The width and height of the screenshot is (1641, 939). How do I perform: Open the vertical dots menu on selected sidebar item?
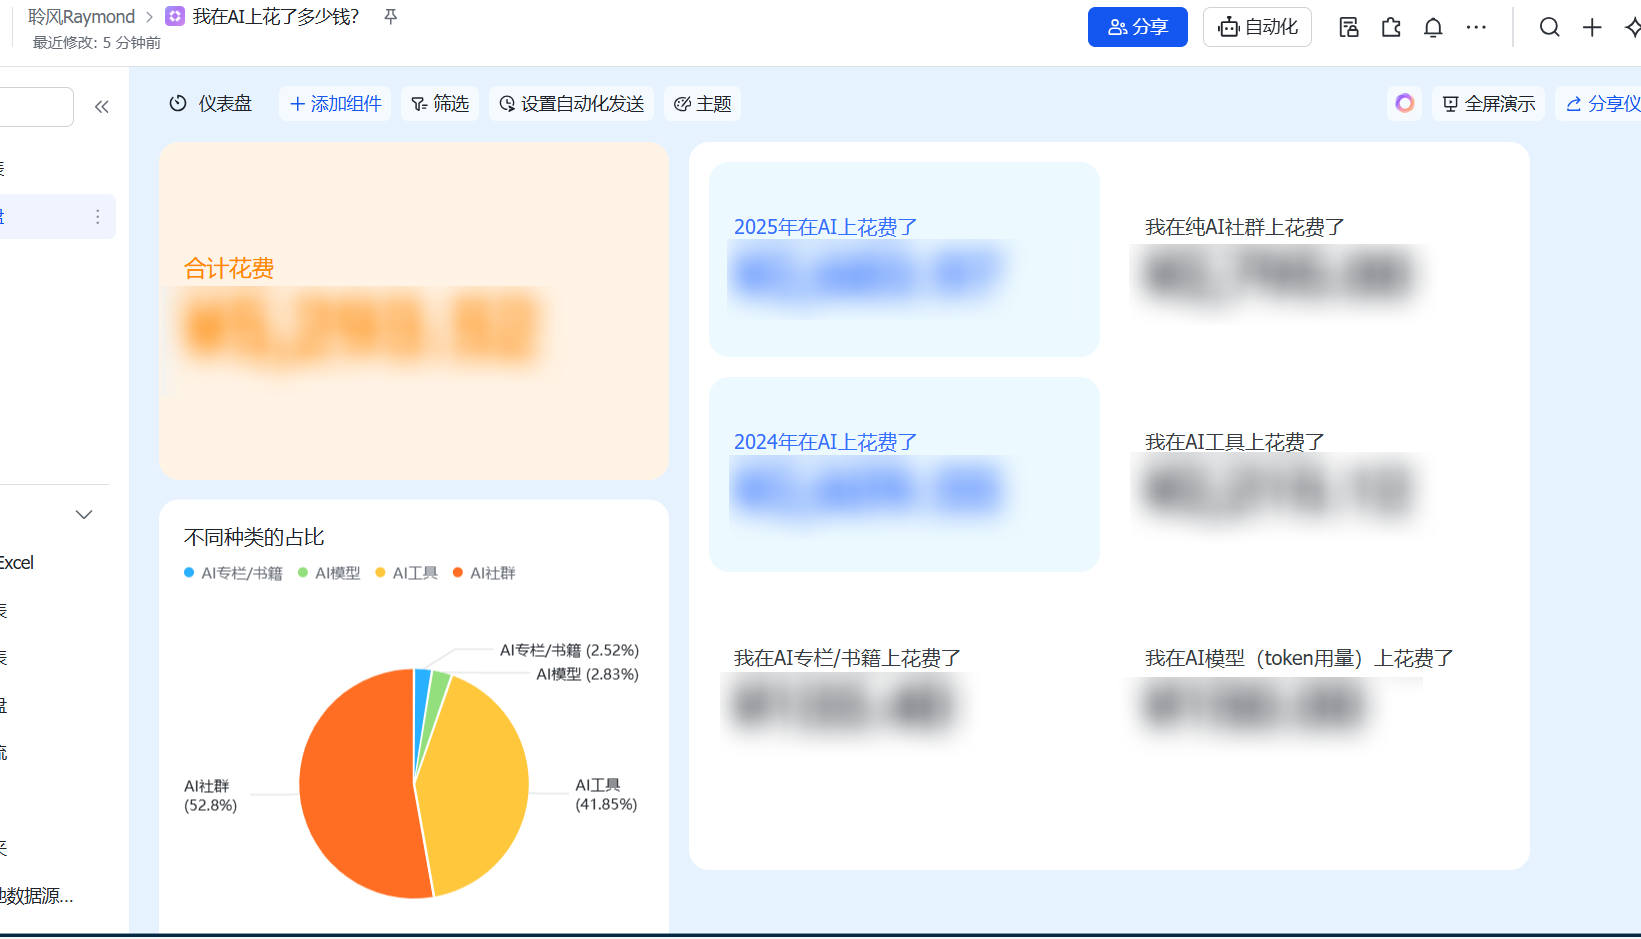click(97, 217)
